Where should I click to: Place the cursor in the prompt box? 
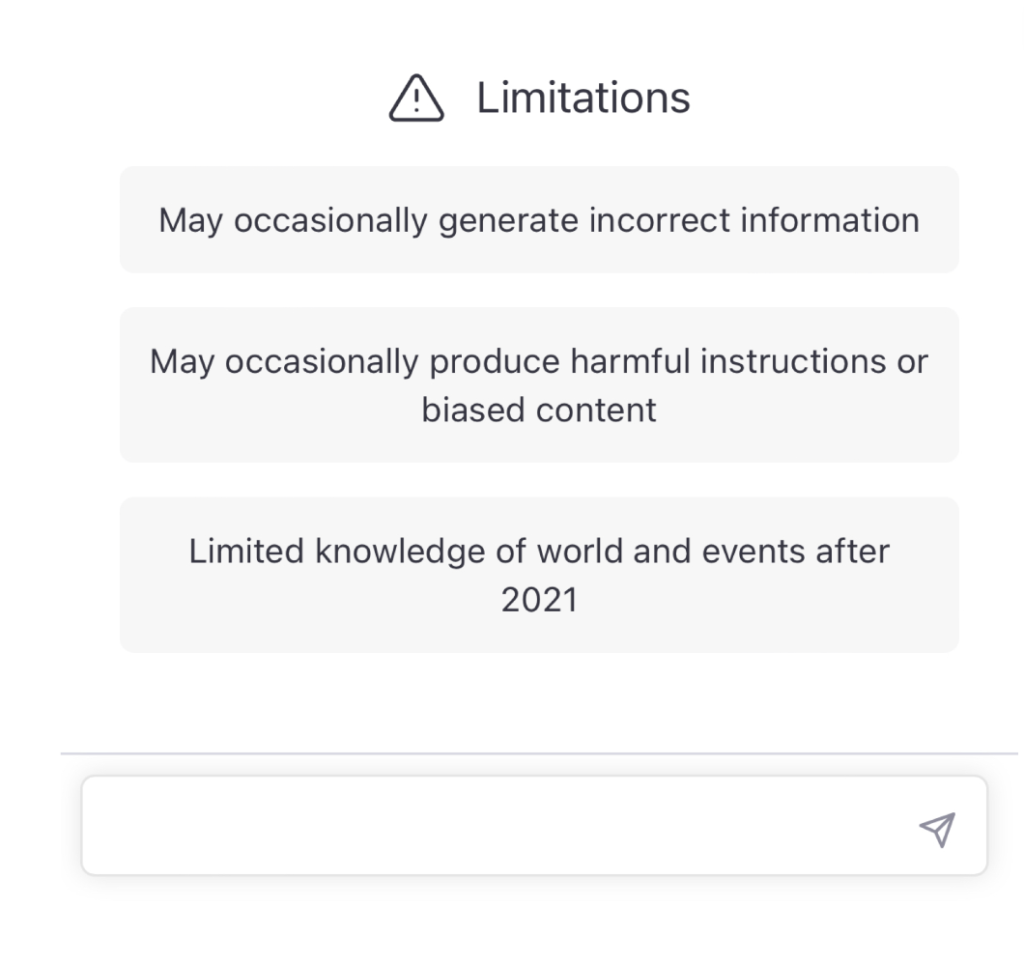pos(534,825)
